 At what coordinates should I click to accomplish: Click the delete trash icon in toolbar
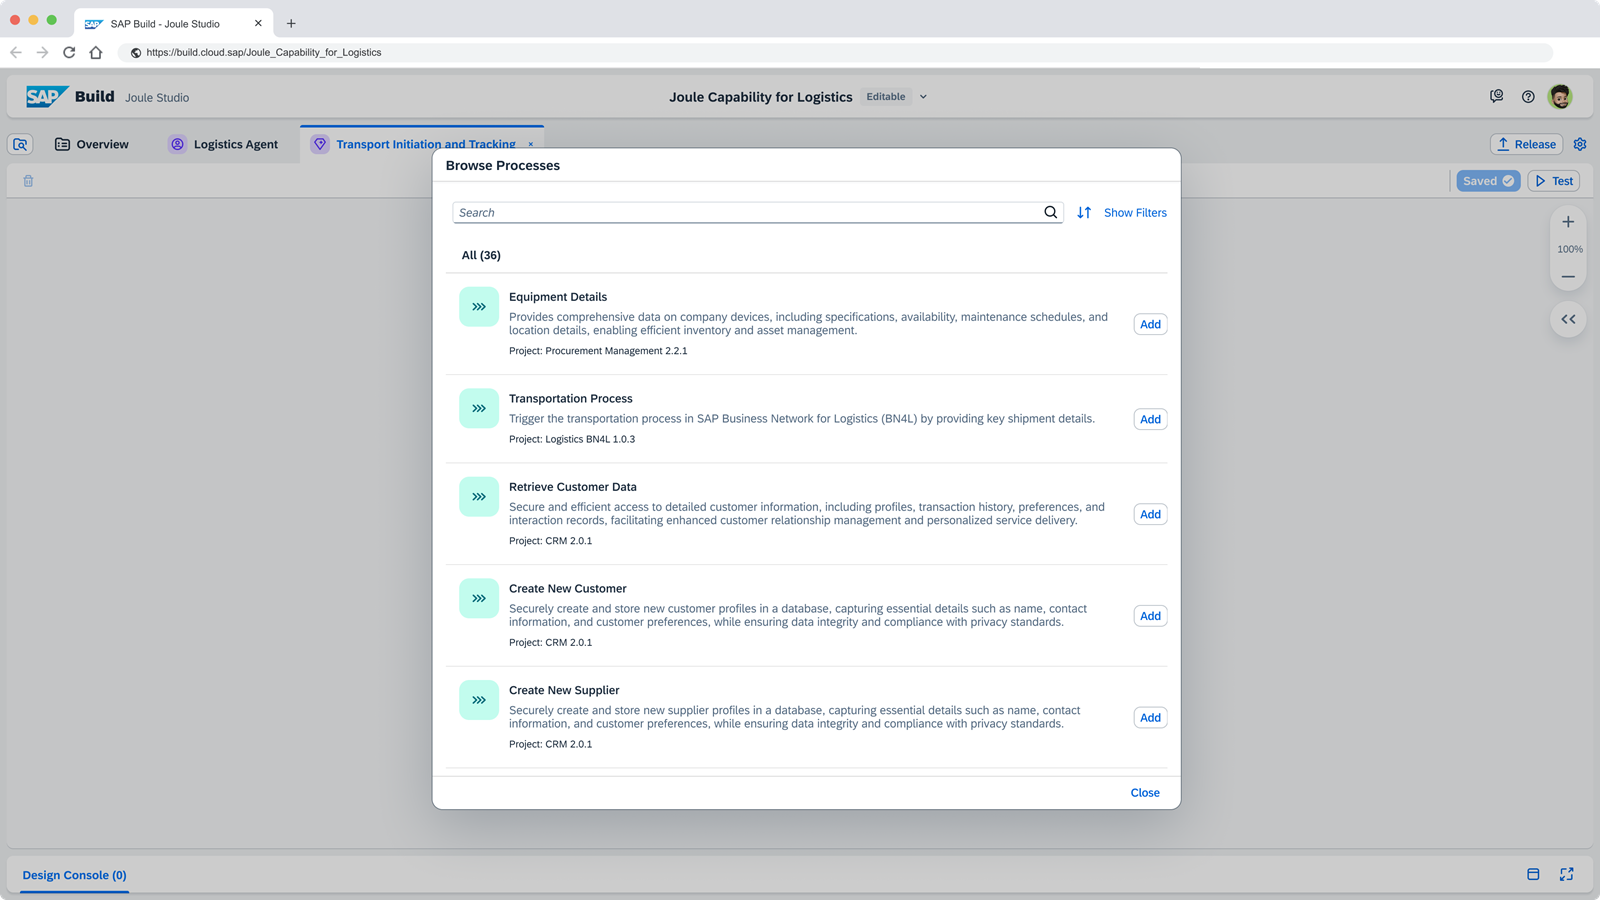pyautogui.click(x=28, y=181)
